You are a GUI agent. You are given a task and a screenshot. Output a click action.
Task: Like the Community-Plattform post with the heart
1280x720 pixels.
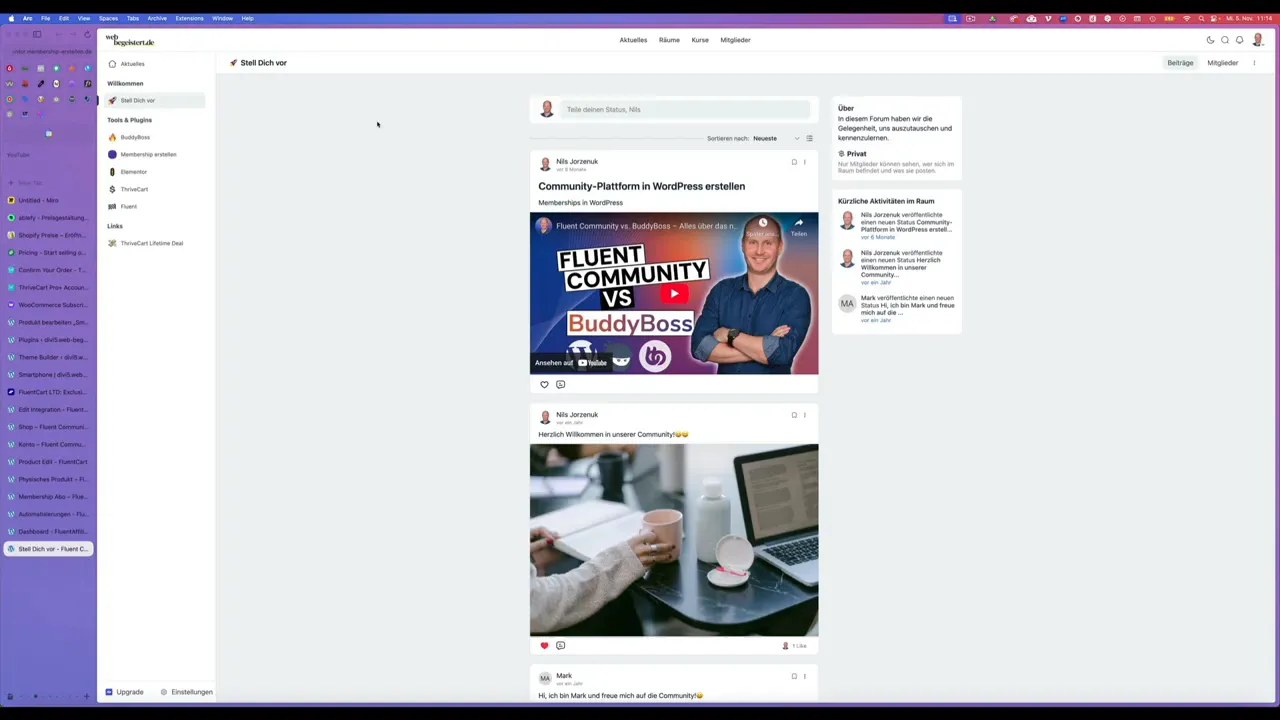(544, 385)
